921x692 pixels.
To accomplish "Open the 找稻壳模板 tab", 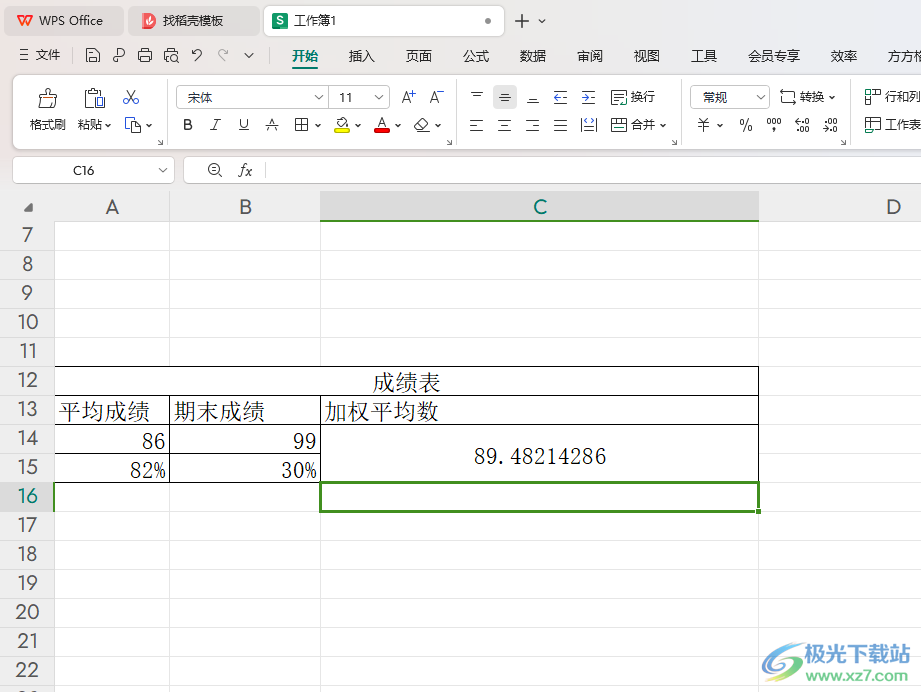I will (x=192, y=21).
